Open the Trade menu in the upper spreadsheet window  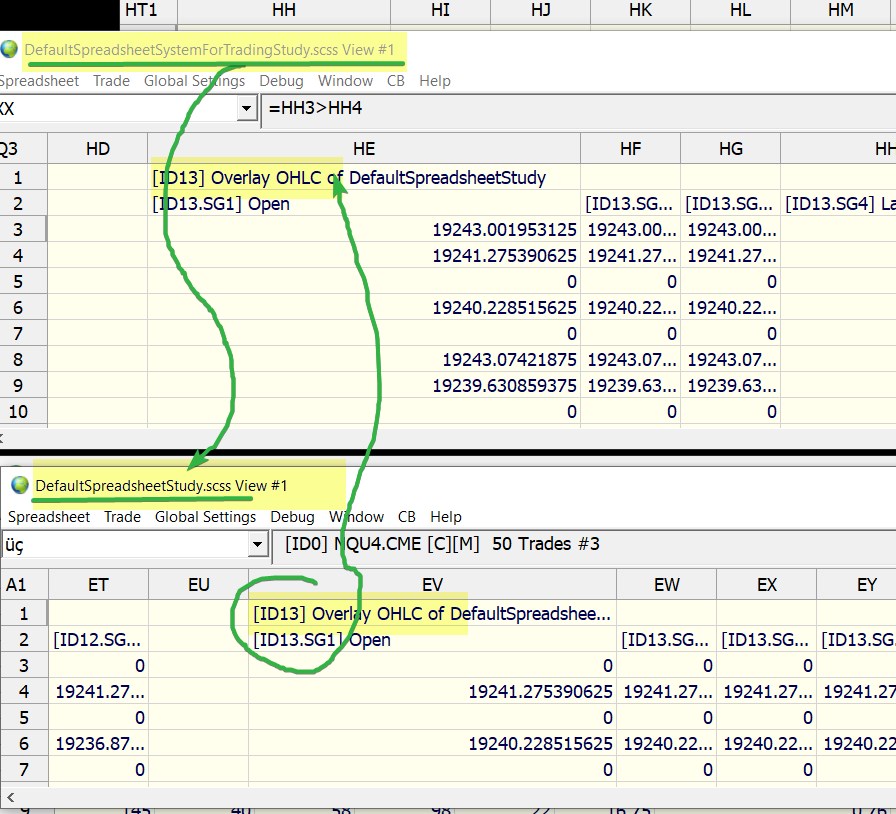point(111,81)
